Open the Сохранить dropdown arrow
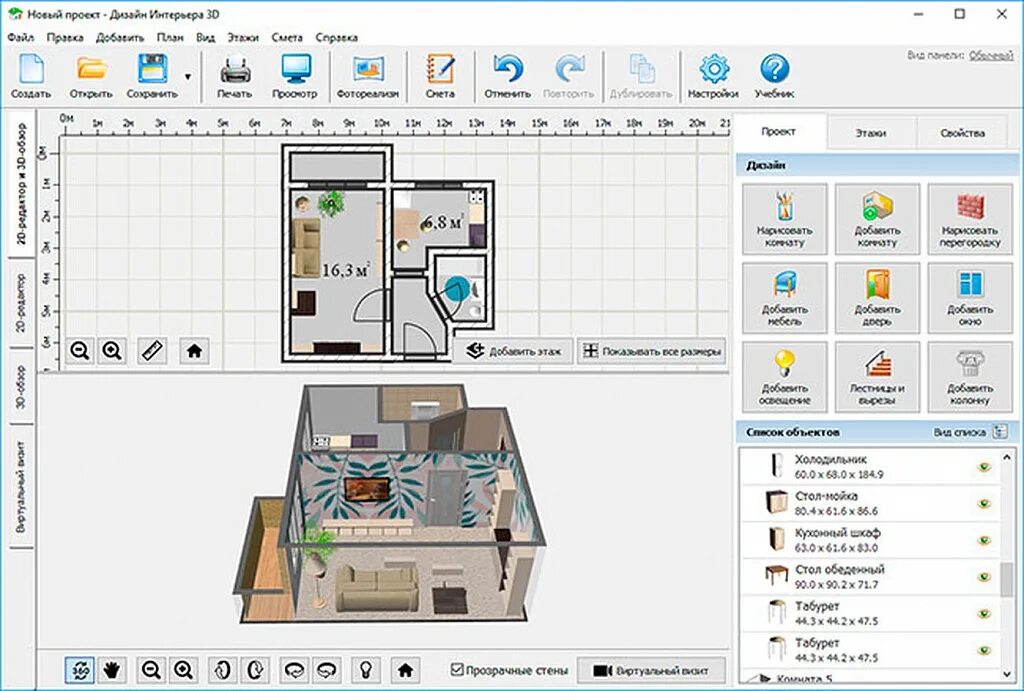The width and height of the screenshot is (1024, 691). pos(187,76)
